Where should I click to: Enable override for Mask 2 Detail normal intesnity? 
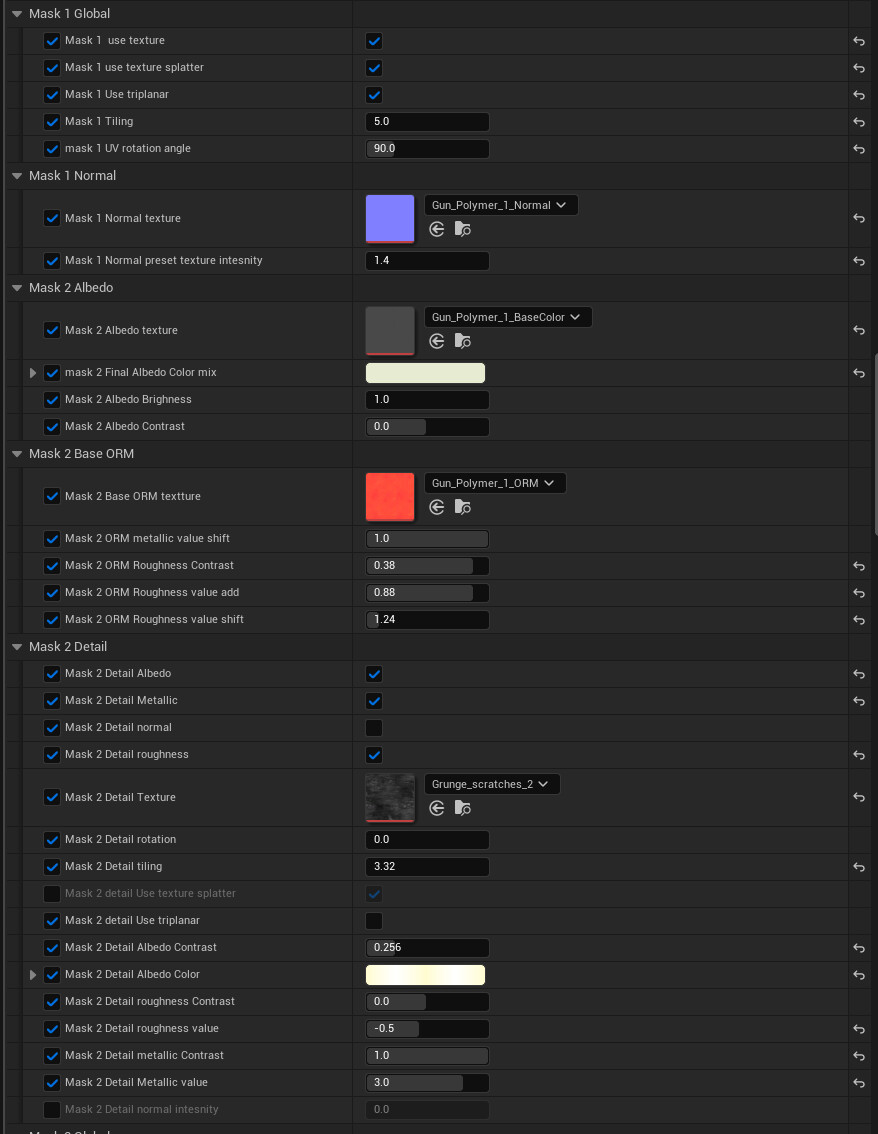[52, 1110]
